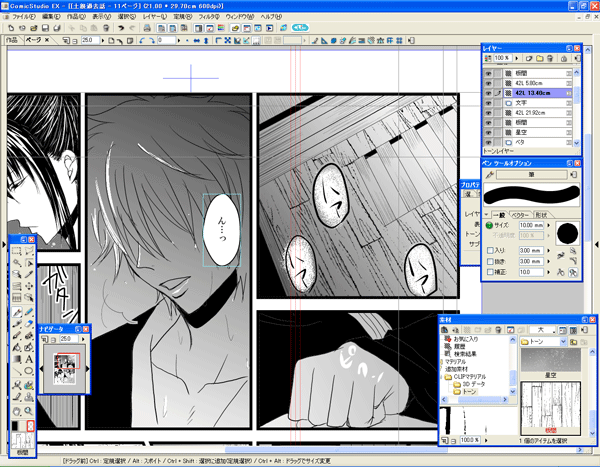
Task: Open the 編集 menu
Action: (x=51, y=17)
